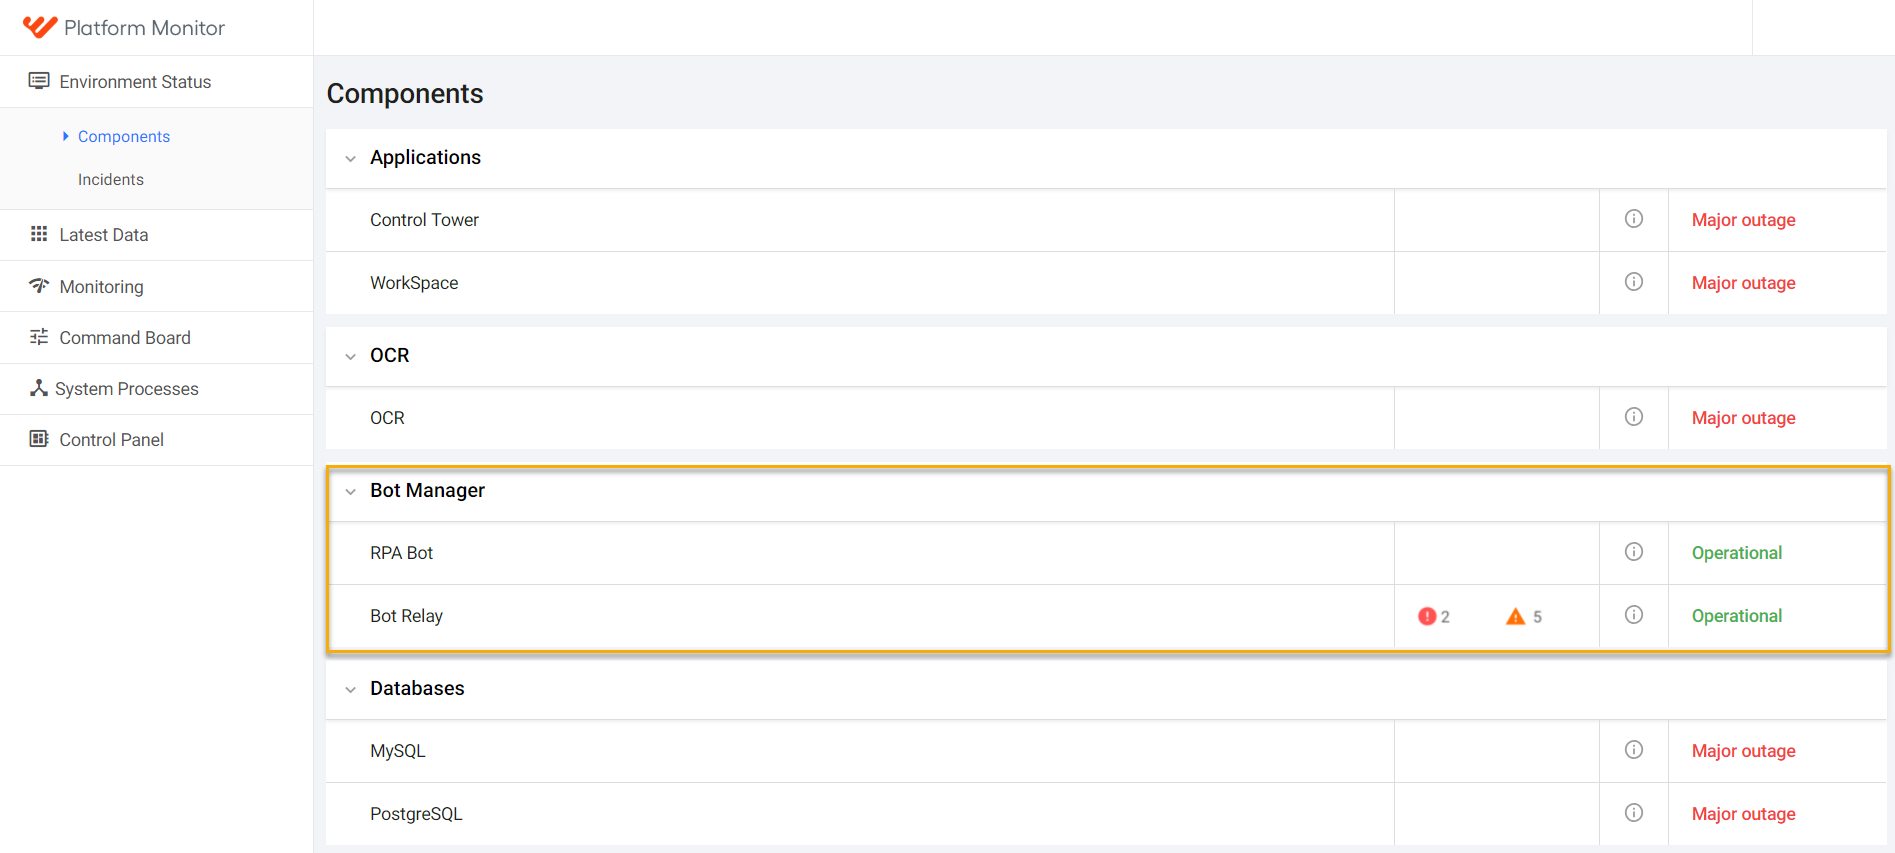
Task: Click the info icon for Control Tower
Action: click(x=1634, y=219)
